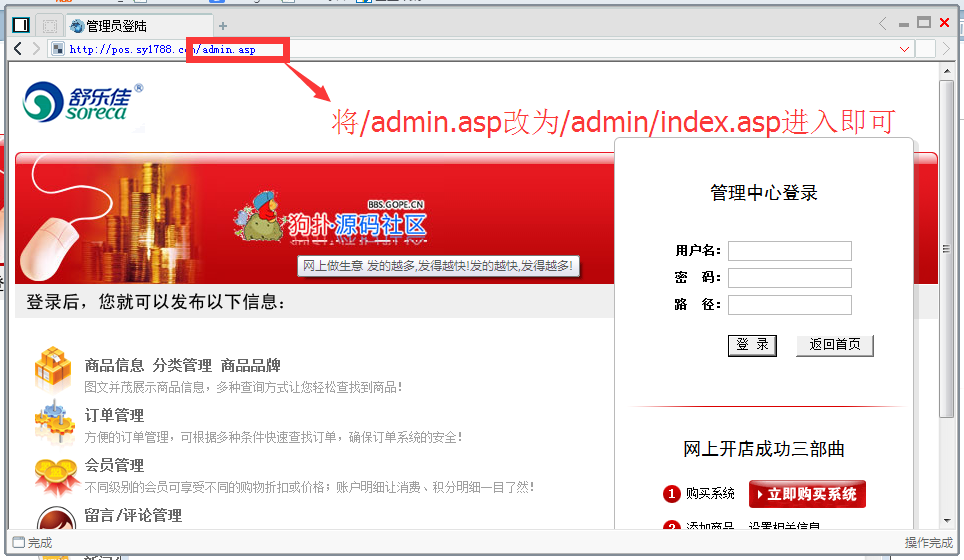Go forward with the browser forward arrow
964x560 pixels.
[x=36, y=49]
